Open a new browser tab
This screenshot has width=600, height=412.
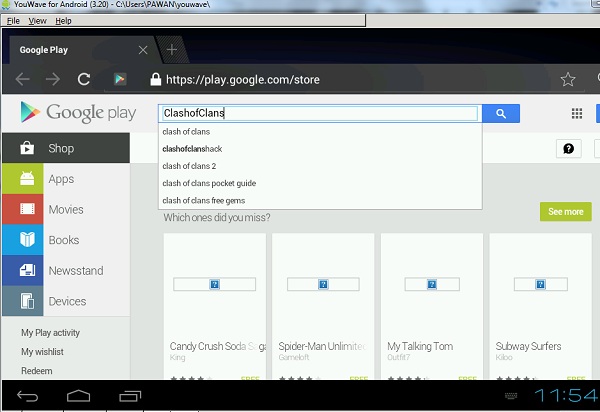[172, 49]
